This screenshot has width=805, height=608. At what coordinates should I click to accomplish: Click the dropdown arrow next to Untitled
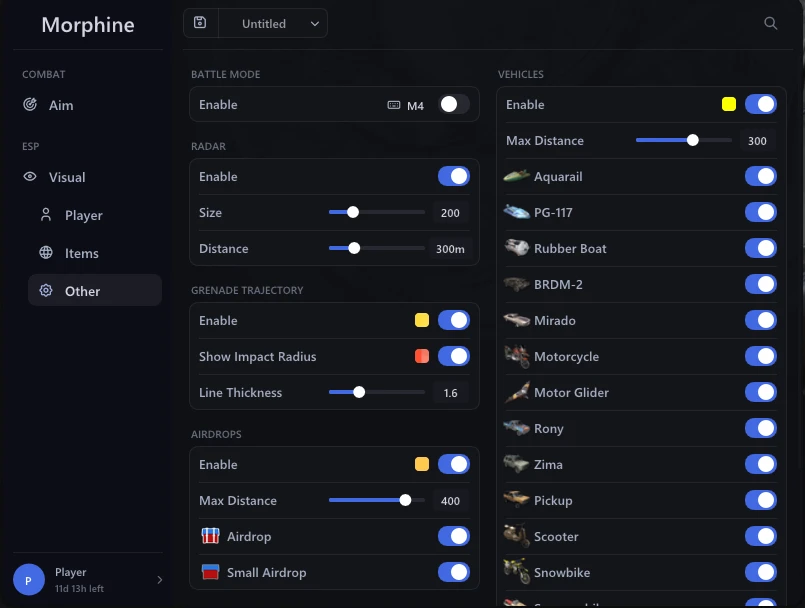tap(315, 24)
